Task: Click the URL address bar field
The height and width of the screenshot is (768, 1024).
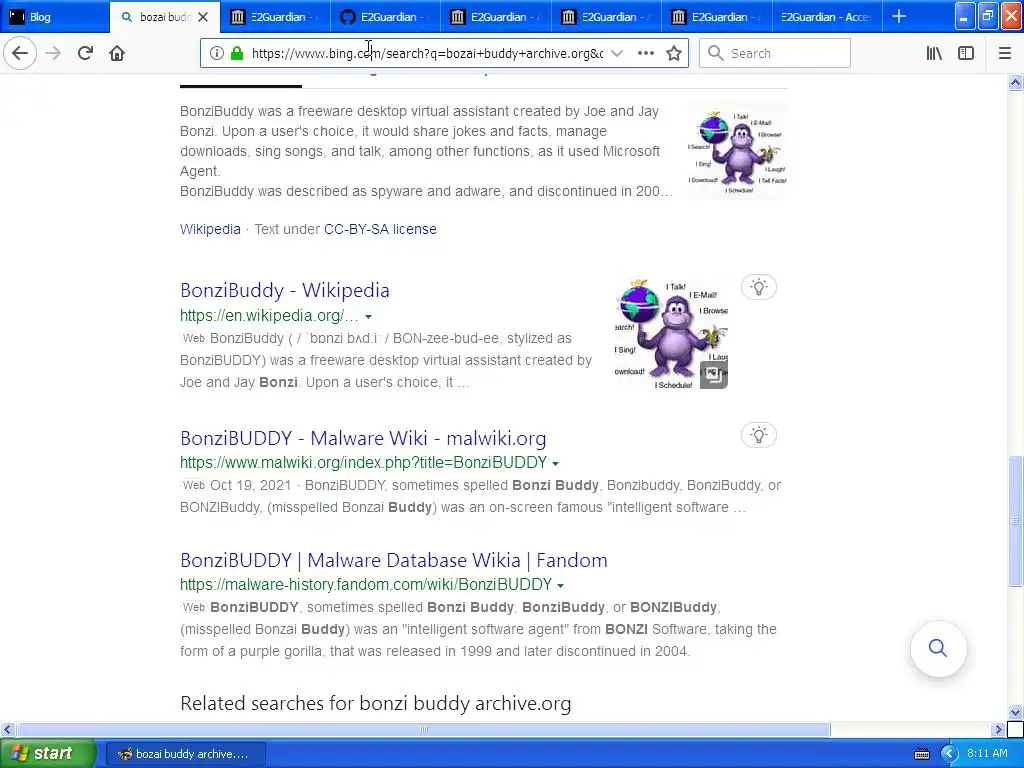Action: (x=427, y=54)
